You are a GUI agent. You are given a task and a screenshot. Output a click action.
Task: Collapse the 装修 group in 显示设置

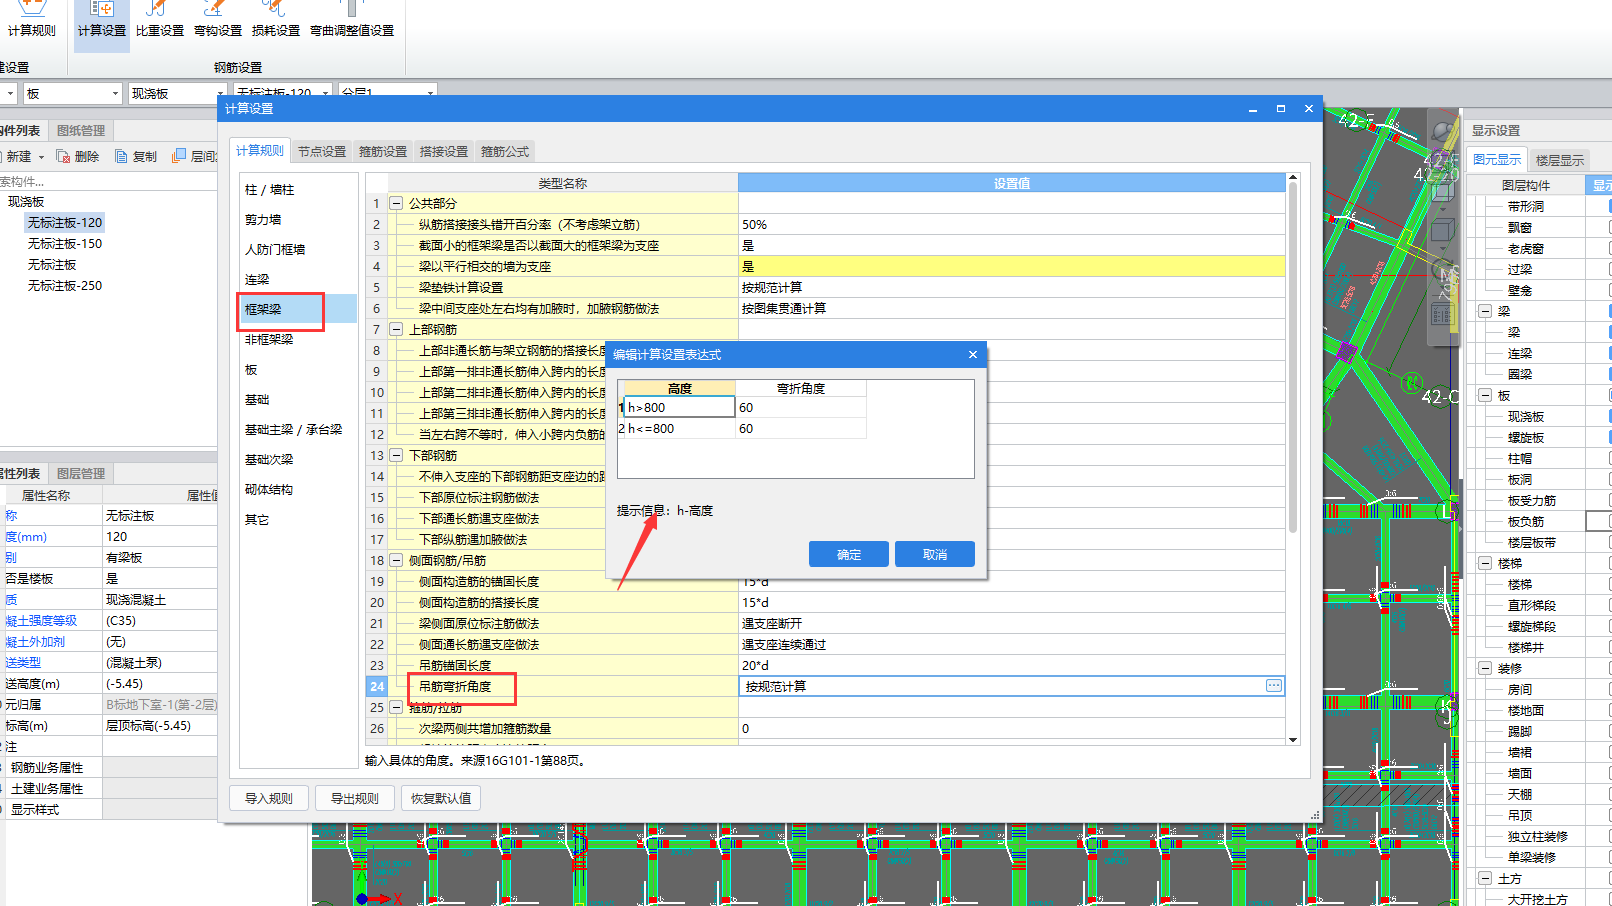[1485, 668]
